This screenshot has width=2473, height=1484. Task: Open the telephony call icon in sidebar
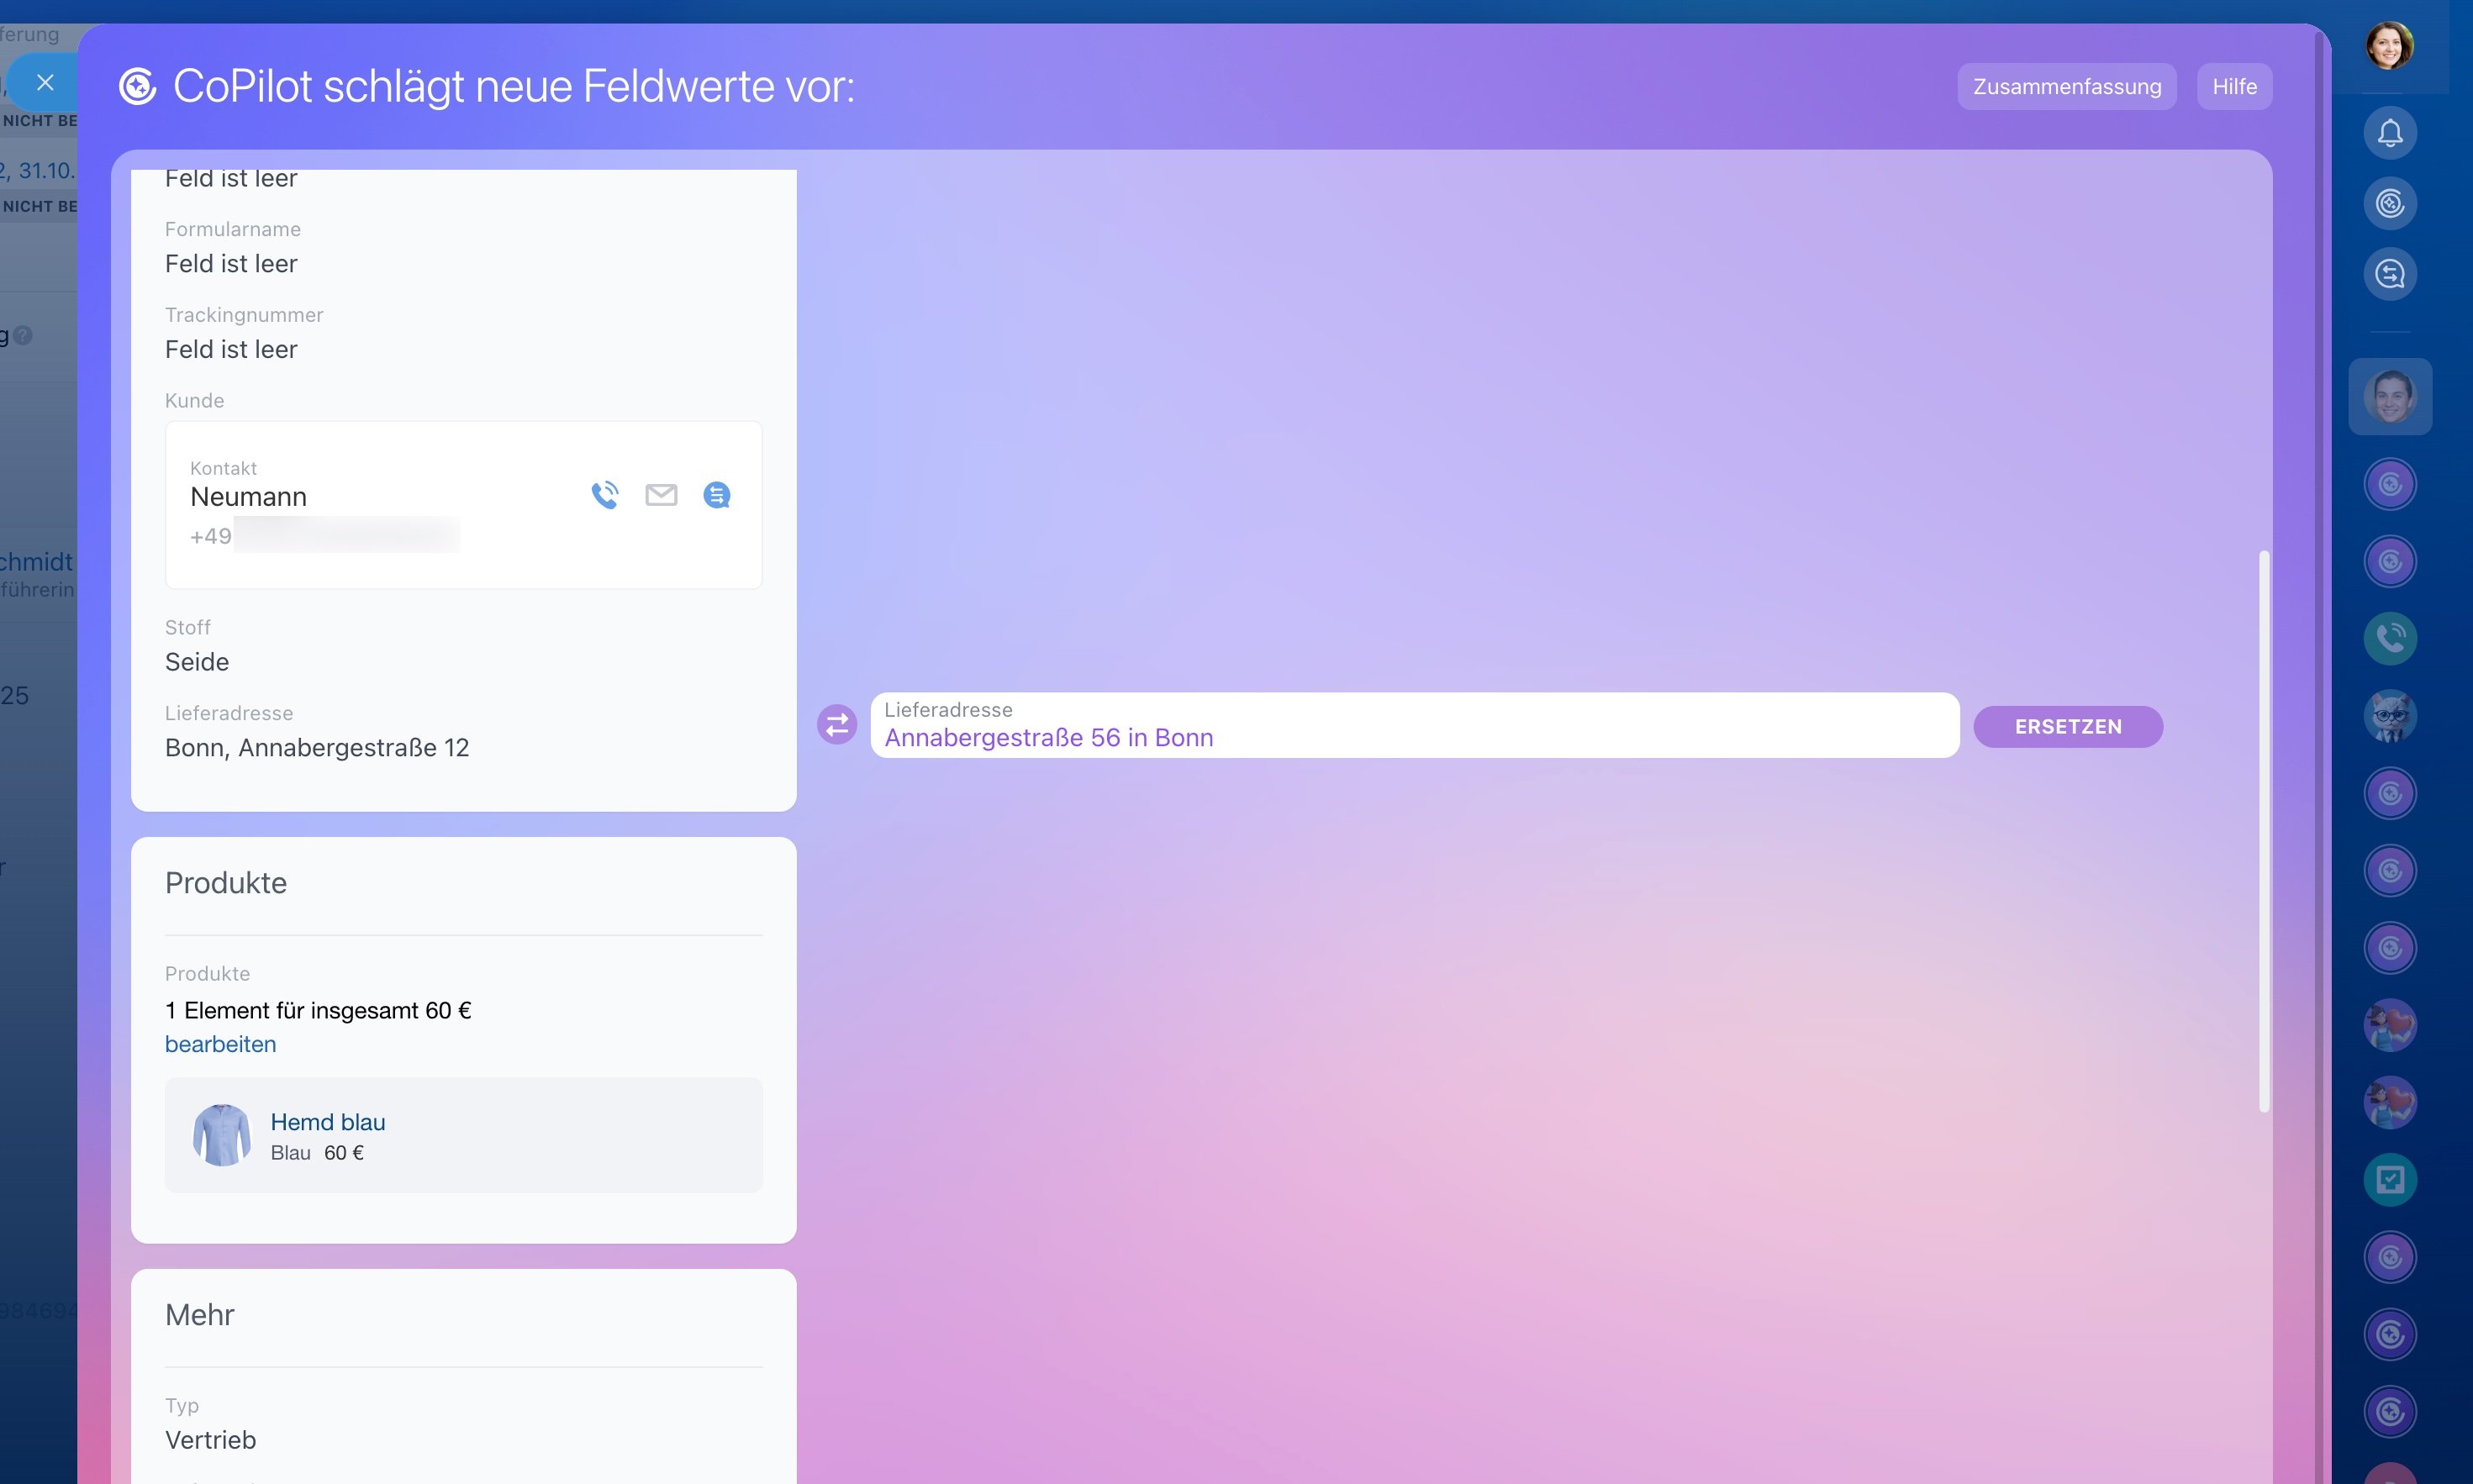pyautogui.click(x=2390, y=638)
